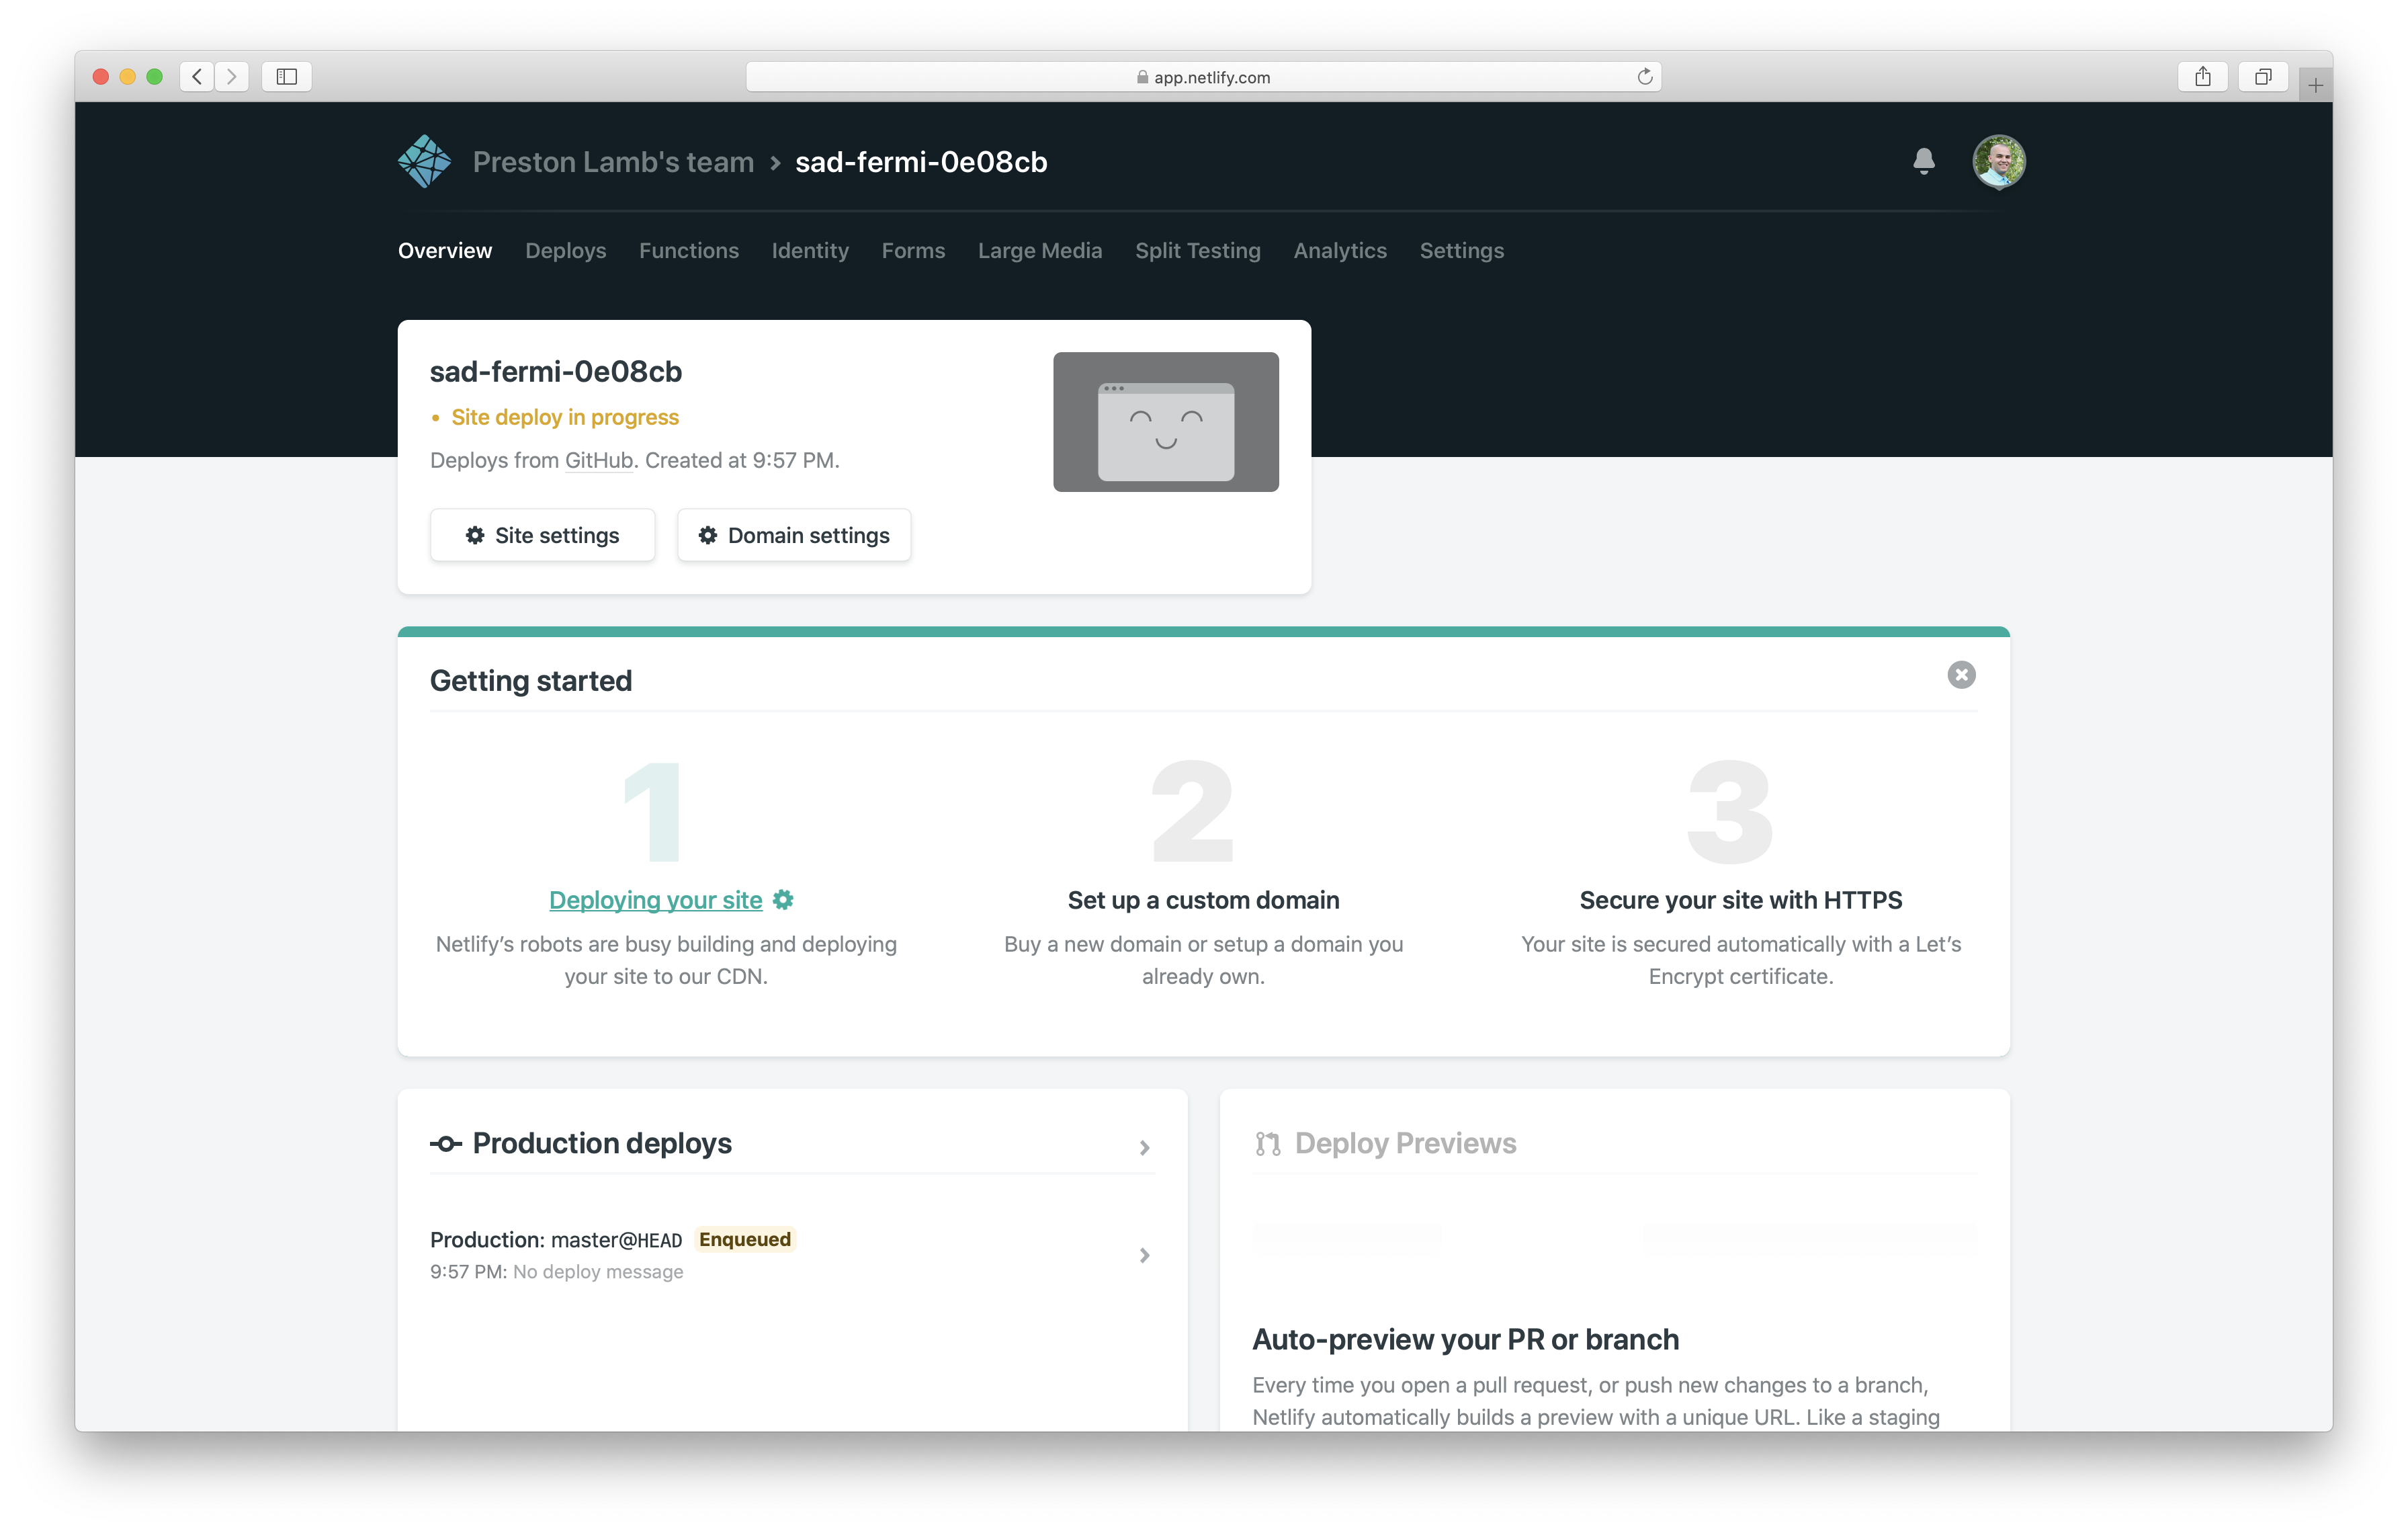Go back with browser back arrow
The image size is (2408, 1531).
pyautogui.click(x=197, y=77)
